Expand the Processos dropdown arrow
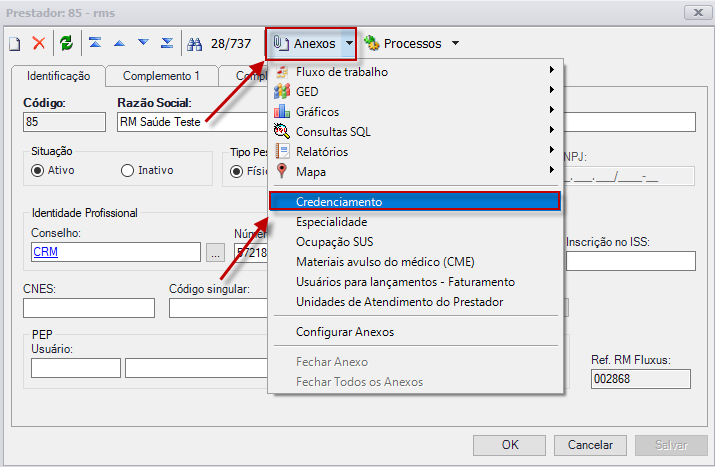Screen dimensions: 715x467 (455, 43)
